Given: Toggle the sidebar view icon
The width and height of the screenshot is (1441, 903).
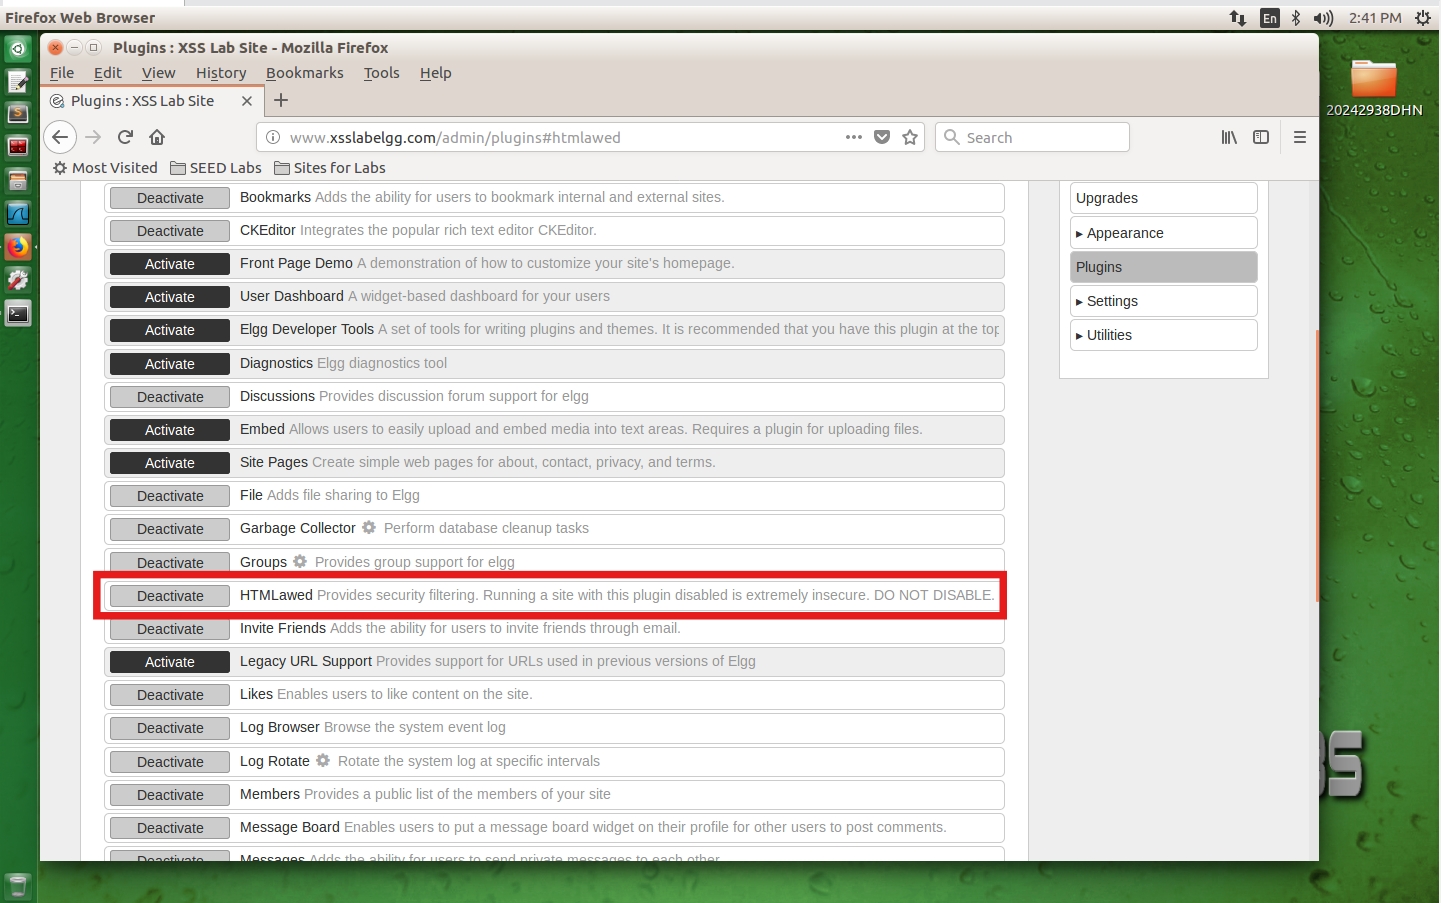Looking at the screenshot, I should tap(1261, 137).
